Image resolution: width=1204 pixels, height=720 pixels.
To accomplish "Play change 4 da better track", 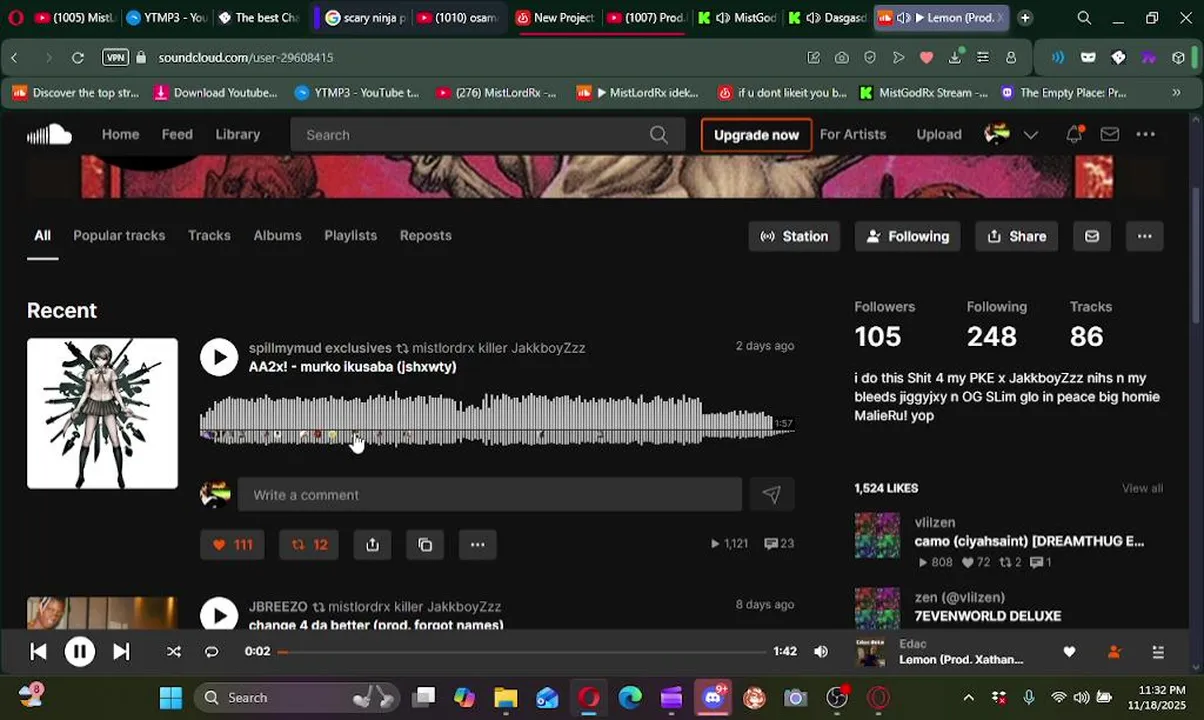I will pyautogui.click(x=219, y=614).
